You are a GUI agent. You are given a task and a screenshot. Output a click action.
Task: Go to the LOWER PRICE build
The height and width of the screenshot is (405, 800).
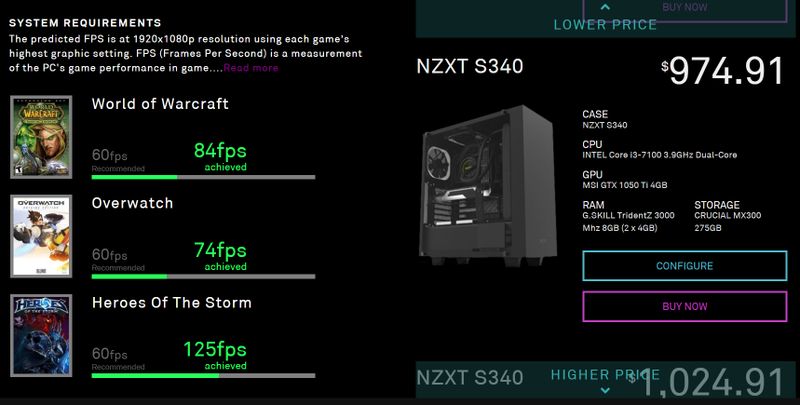point(606,24)
